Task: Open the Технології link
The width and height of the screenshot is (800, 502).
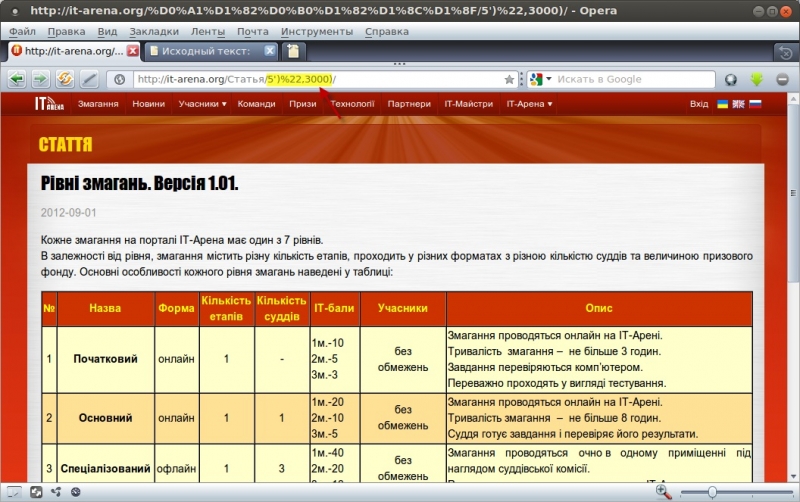Action: tap(353, 104)
